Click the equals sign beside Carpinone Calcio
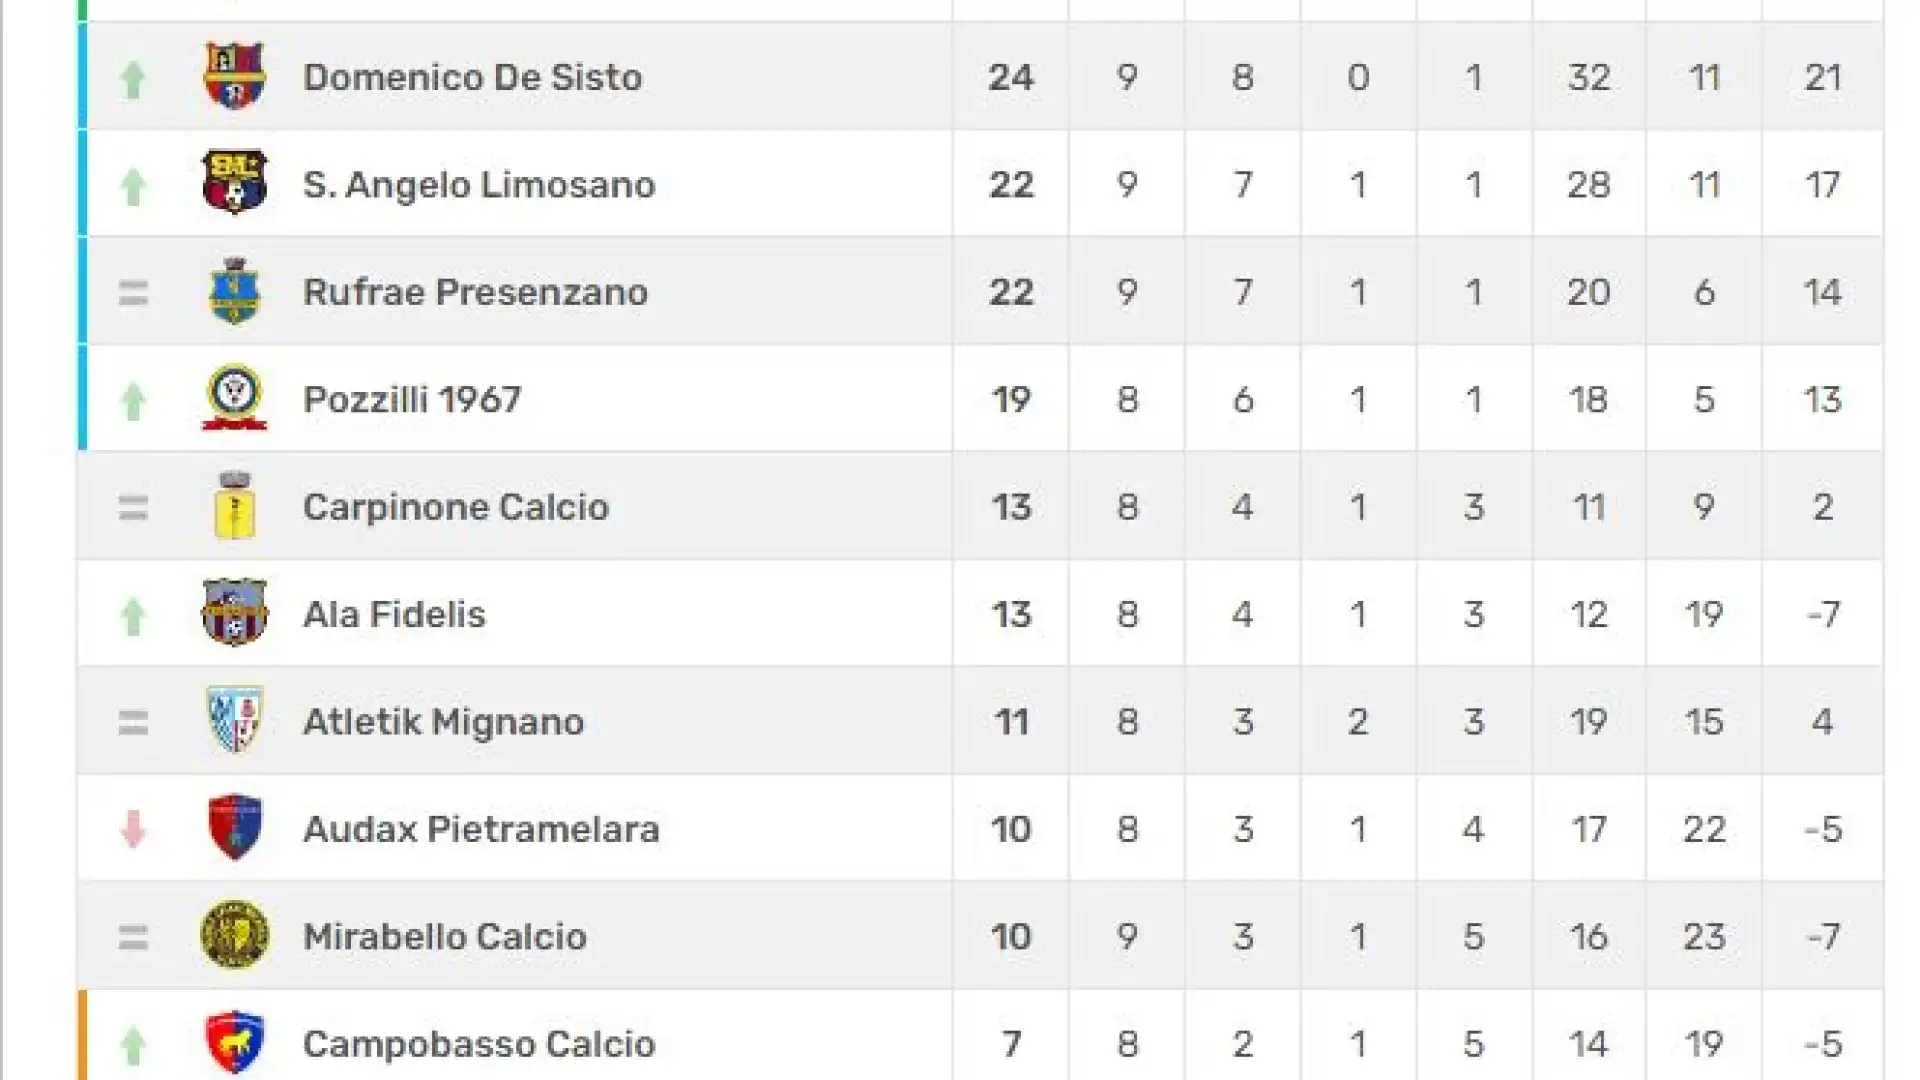Image resolution: width=1920 pixels, height=1080 pixels. click(133, 507)
